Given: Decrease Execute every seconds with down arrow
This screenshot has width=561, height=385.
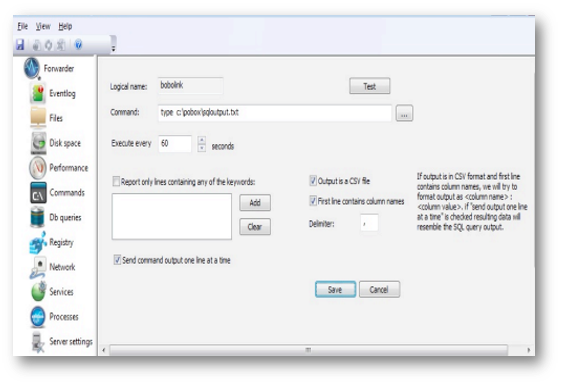Looking at the screenshot, I should (x=202, y=148).
